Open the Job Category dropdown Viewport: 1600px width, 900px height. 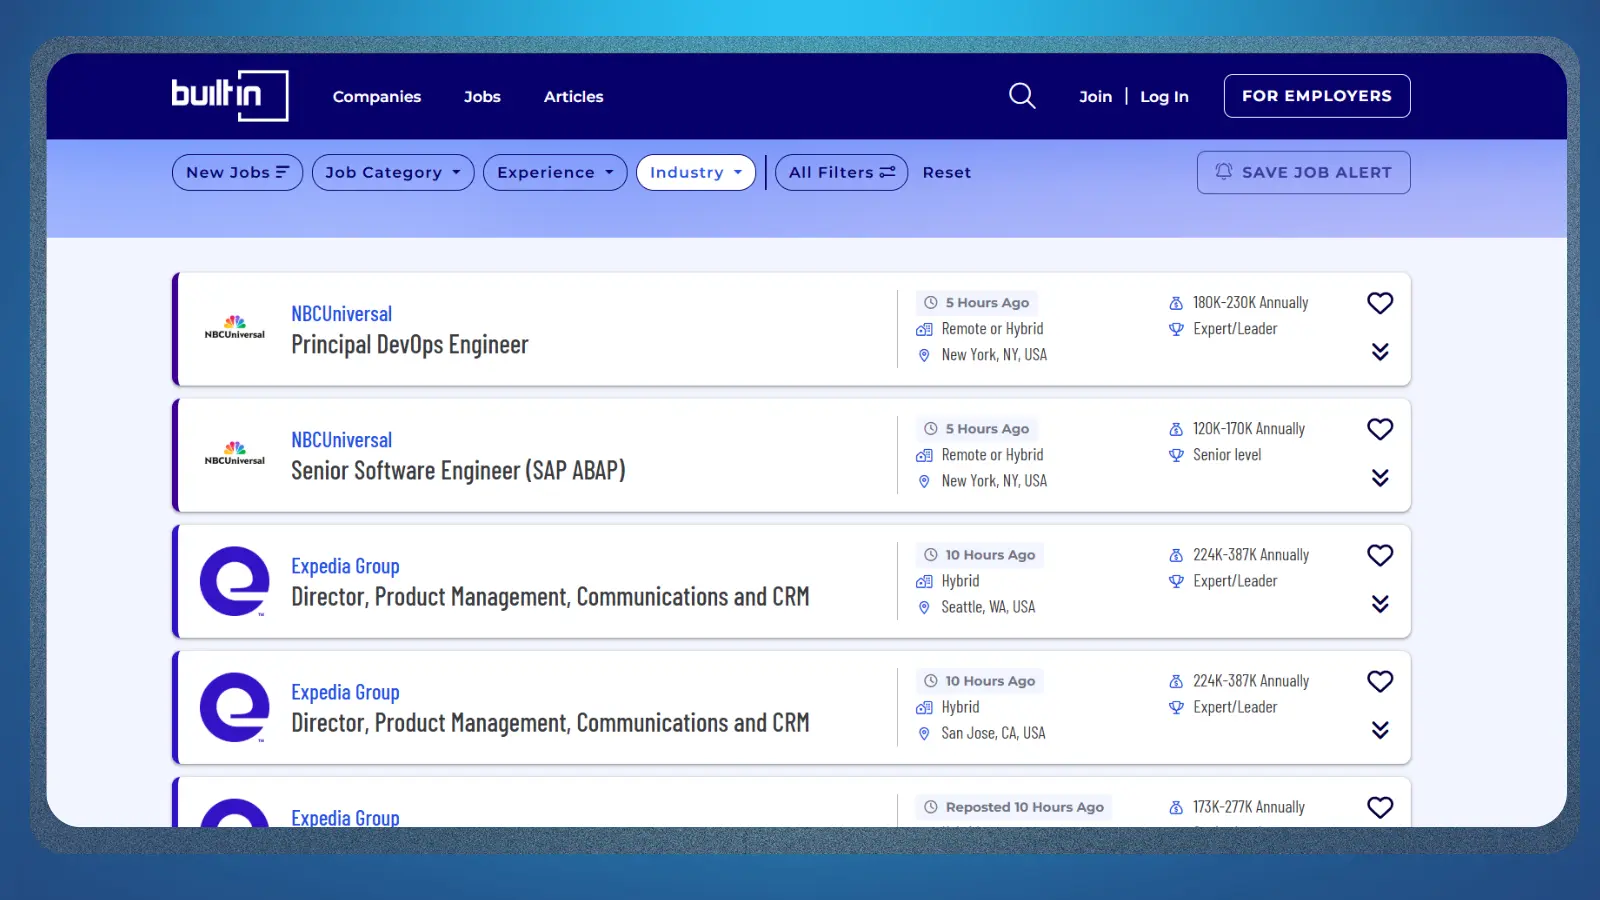click(x=393, y=172)
